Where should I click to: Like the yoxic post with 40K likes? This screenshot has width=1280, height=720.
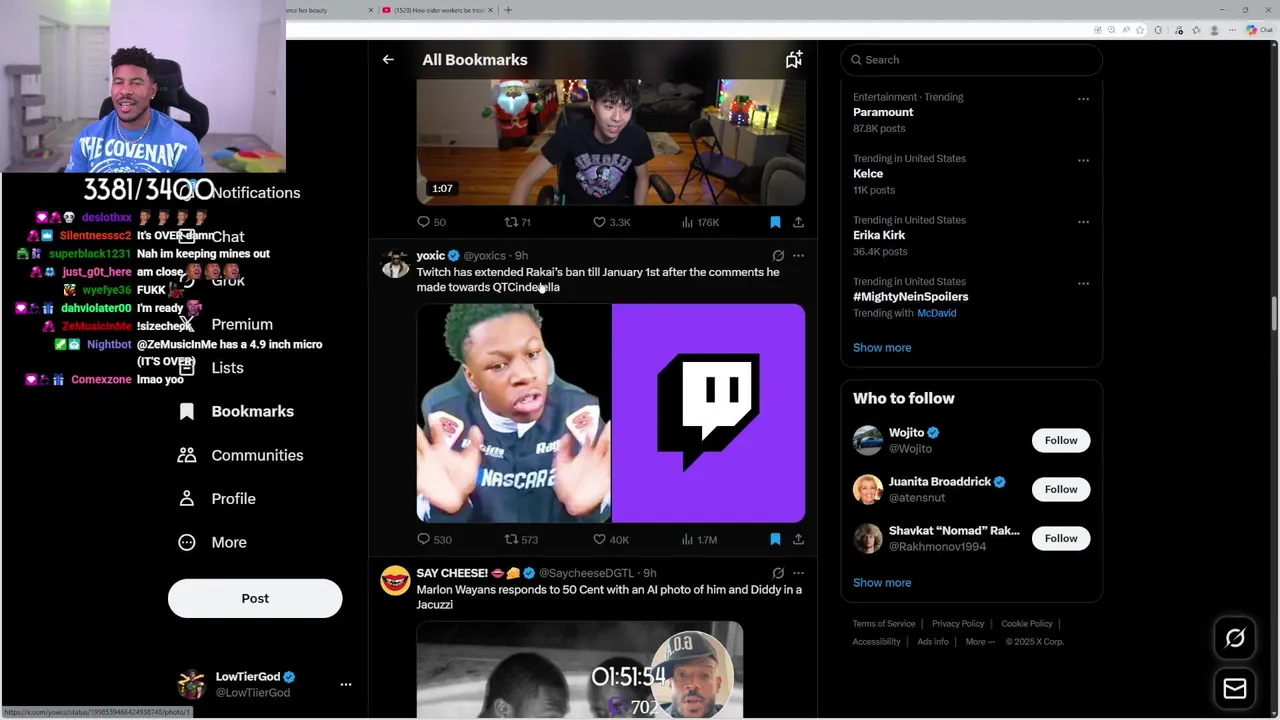coord(610,539)
